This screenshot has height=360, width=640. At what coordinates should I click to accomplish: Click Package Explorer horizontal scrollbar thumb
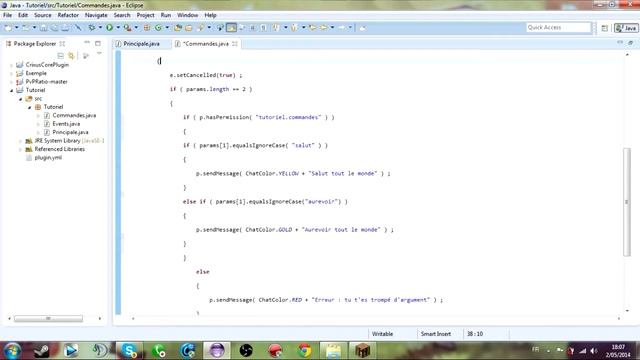48,318
